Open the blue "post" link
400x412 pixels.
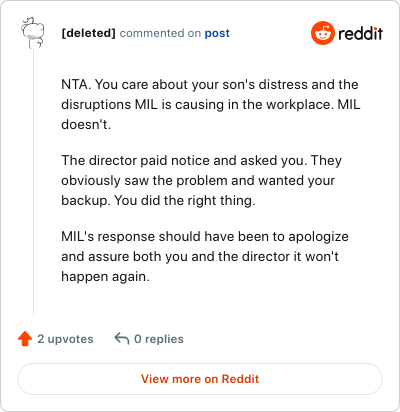pos(217,33)
